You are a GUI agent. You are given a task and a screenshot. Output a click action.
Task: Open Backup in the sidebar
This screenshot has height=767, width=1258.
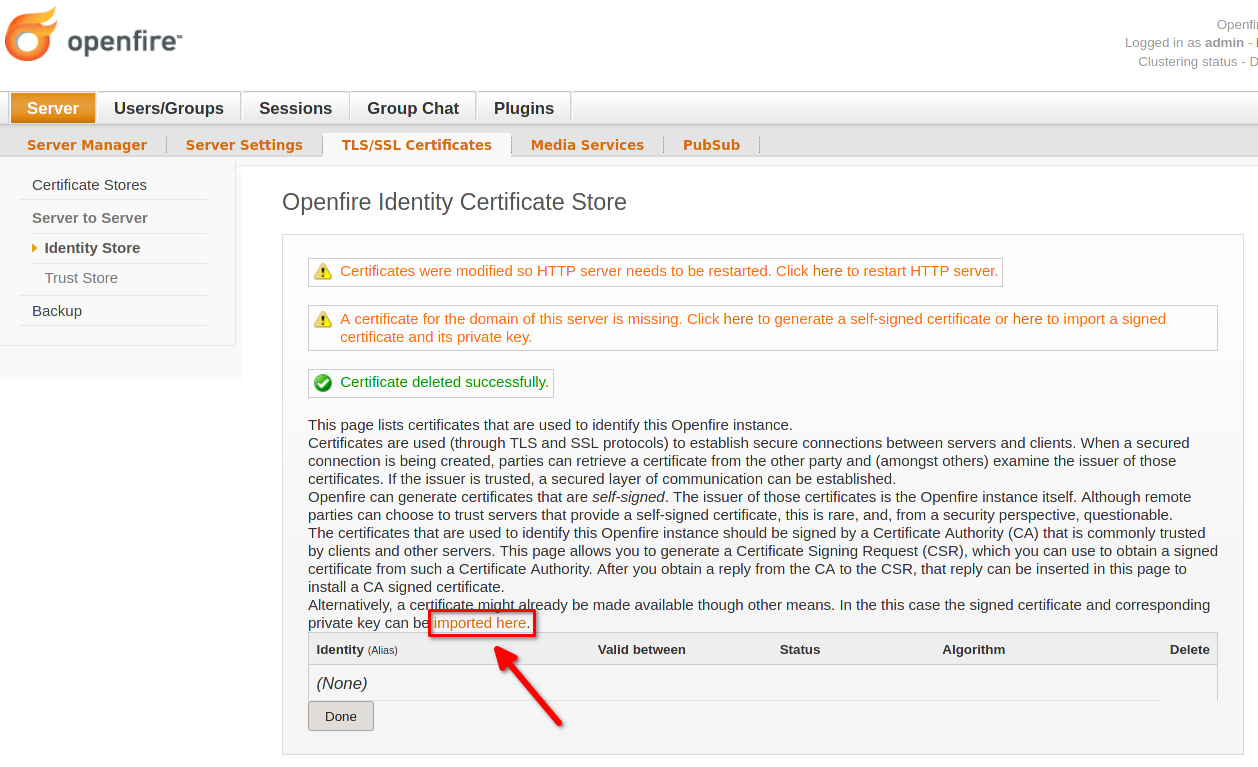pyautogui.click(x=57, y=311)
